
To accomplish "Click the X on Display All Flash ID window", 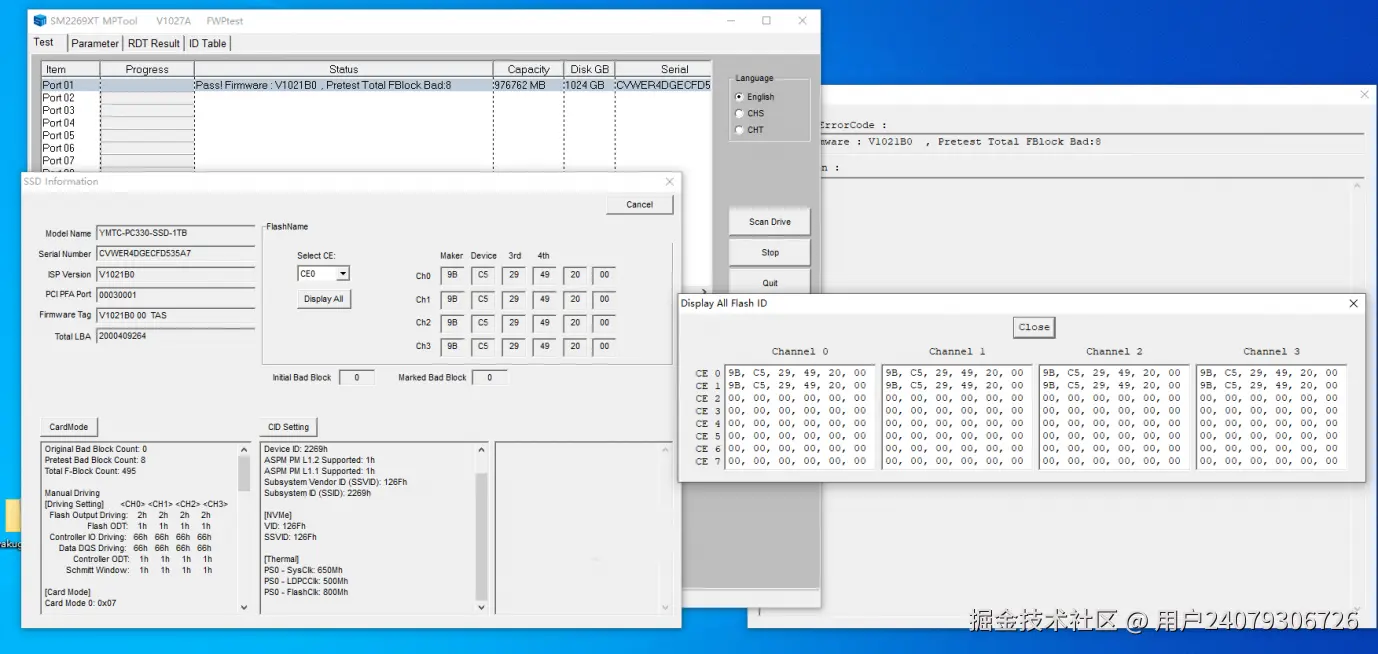I will pos(1353,303).
